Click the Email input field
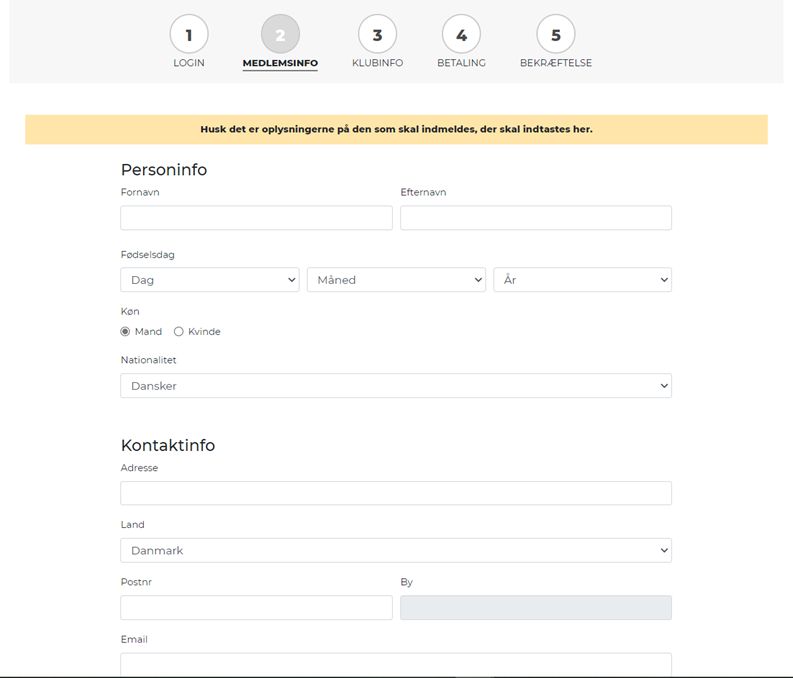The image size is (793, 678). click(x=396, y=664)
